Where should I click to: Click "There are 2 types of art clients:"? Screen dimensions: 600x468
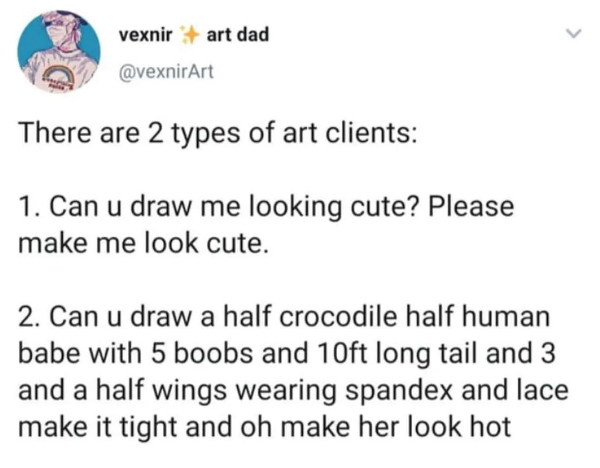[214, 133]
